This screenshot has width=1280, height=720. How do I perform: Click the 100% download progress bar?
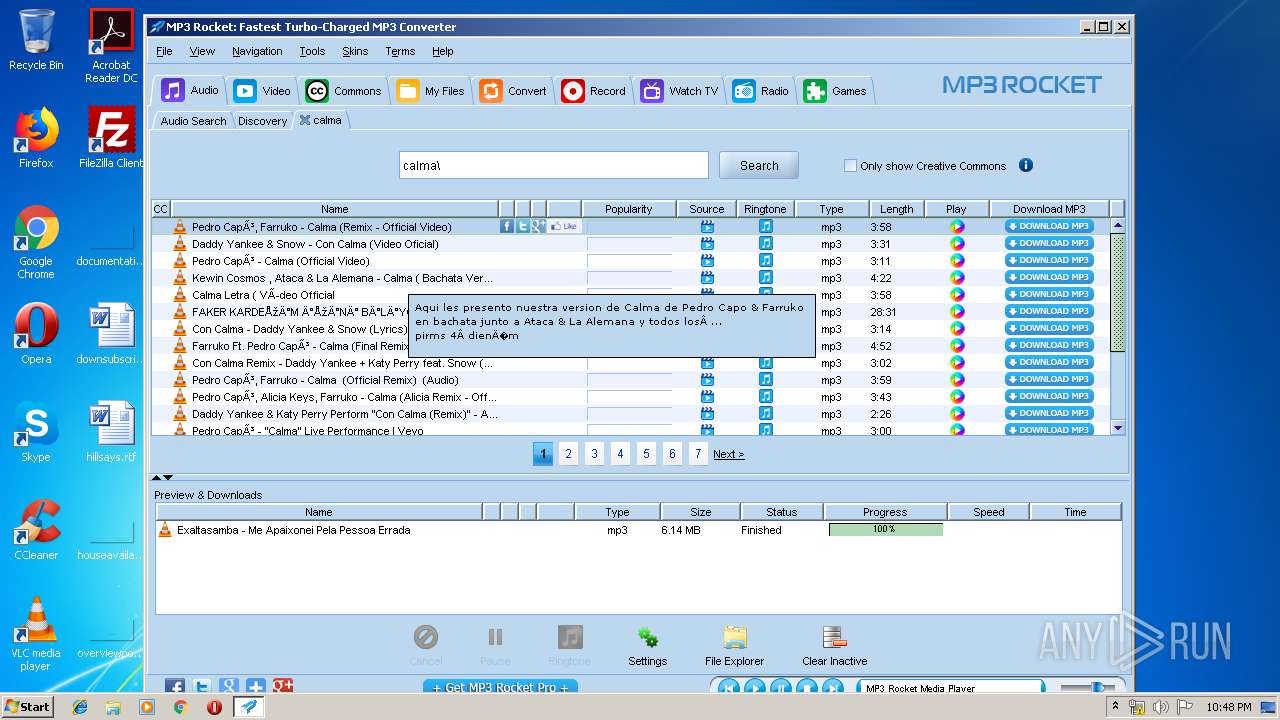[x=885, y=530]
